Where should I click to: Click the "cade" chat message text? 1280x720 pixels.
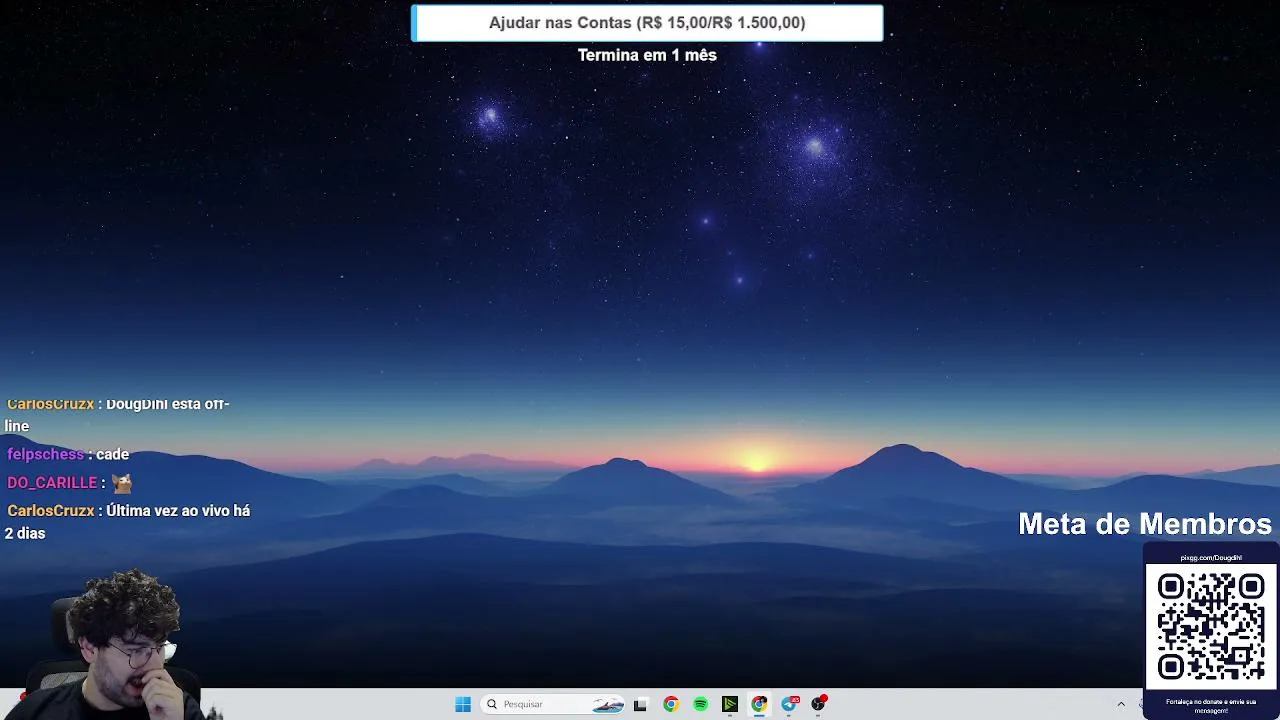coord(113,454)
